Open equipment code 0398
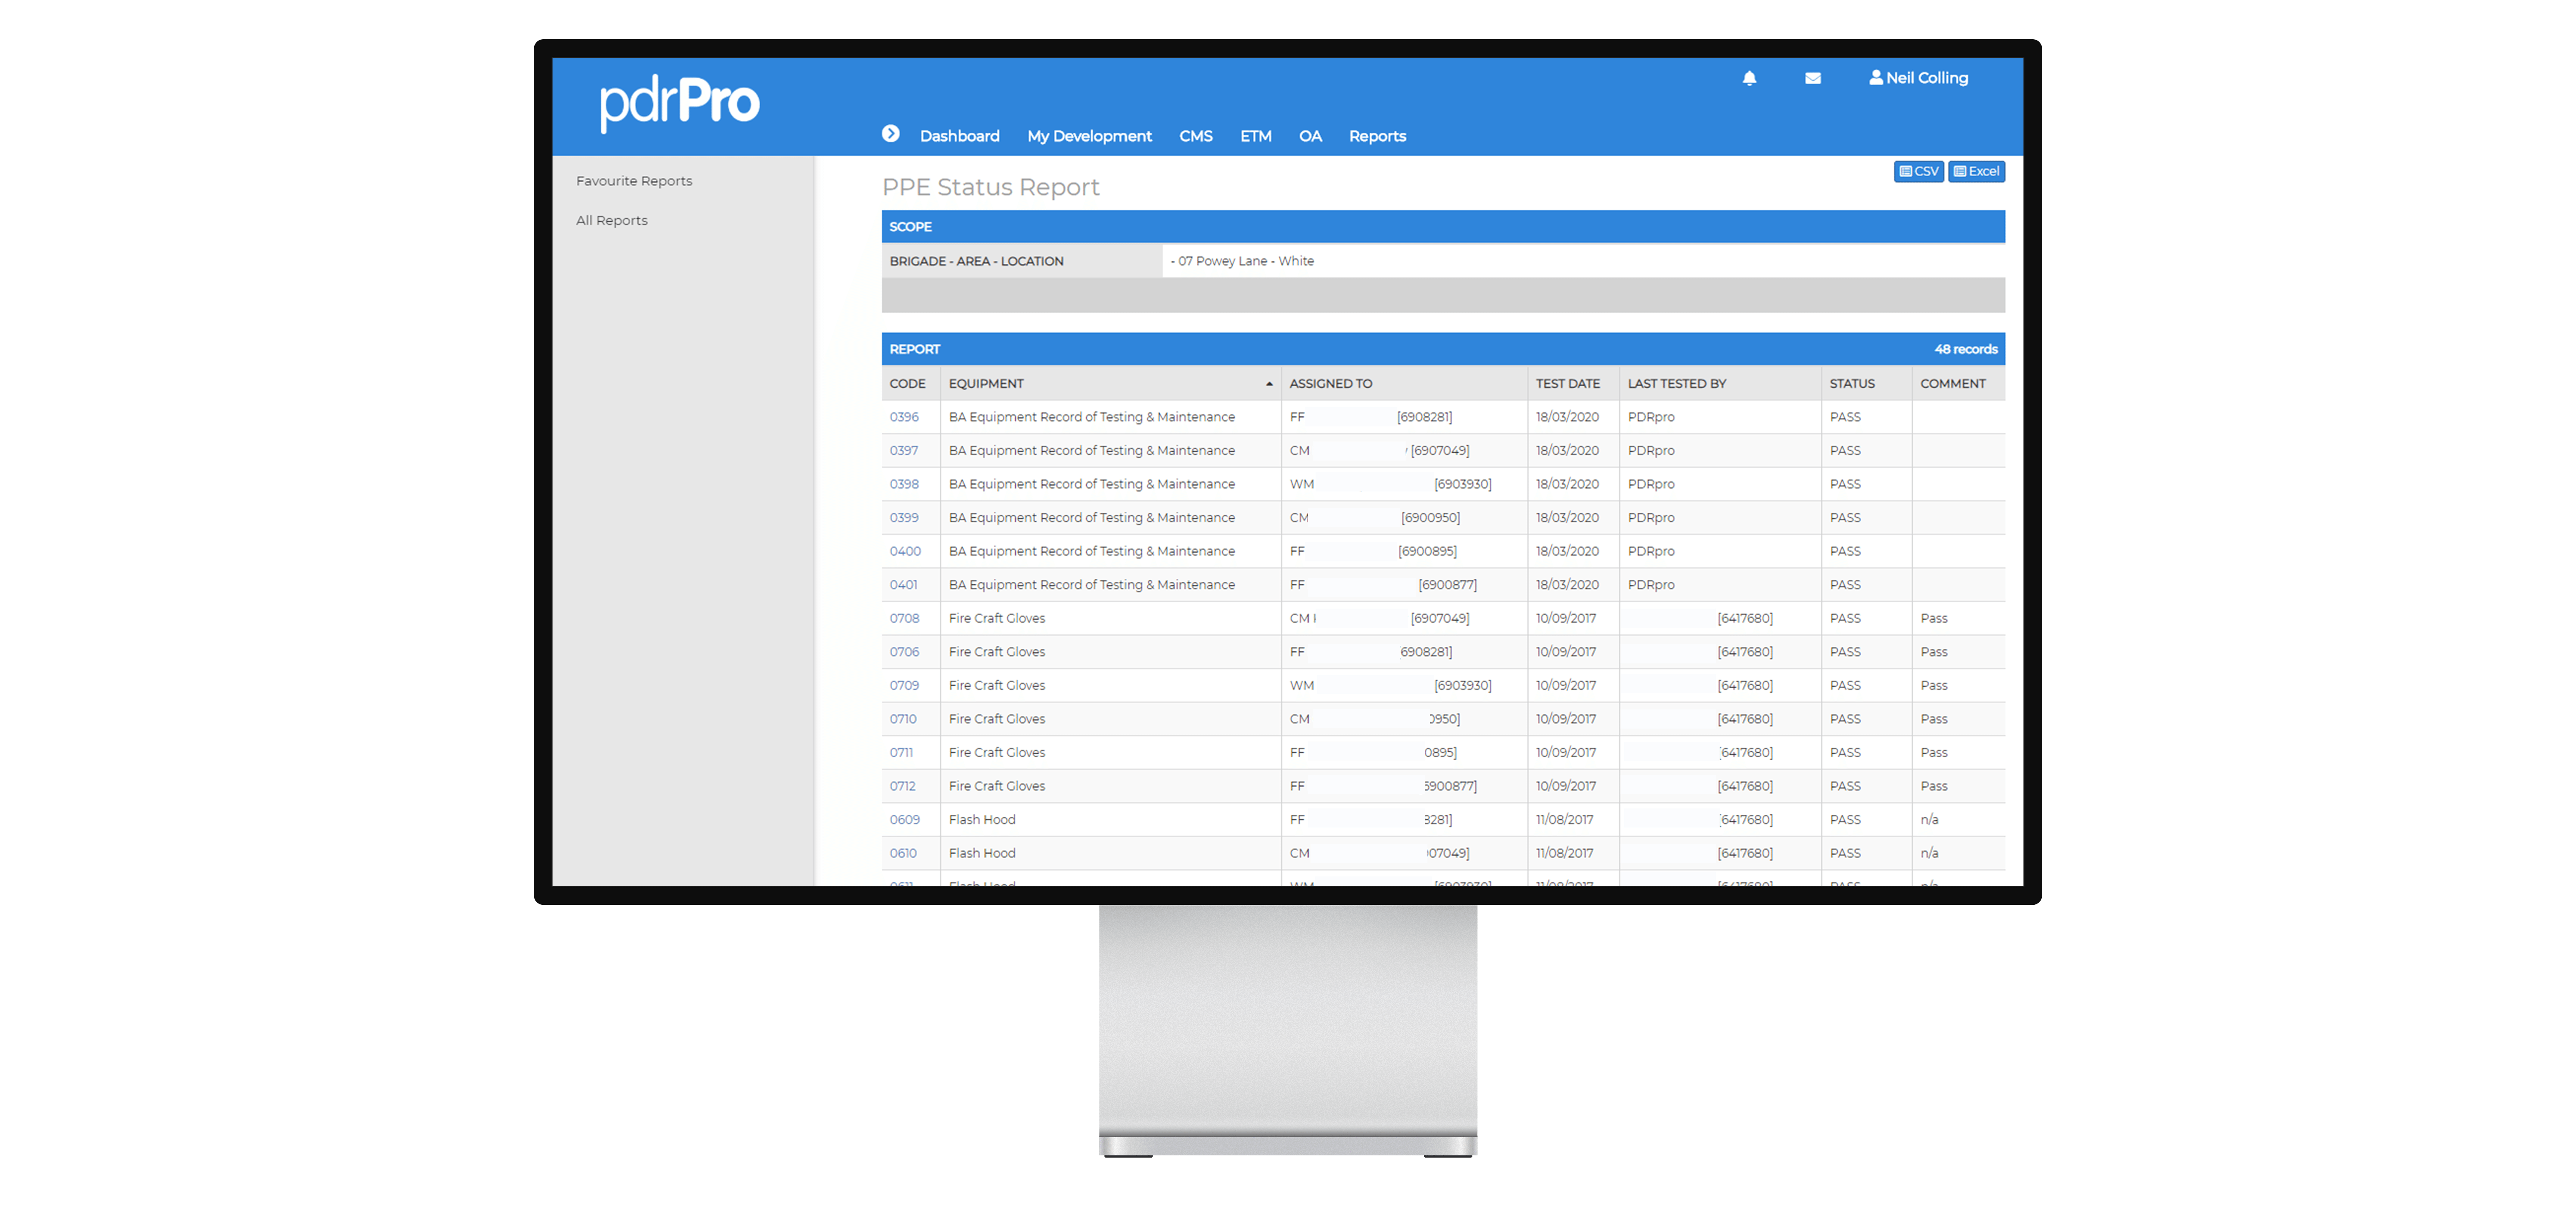This screenshot has height=1211, width=2576. [x=904, y=484]
